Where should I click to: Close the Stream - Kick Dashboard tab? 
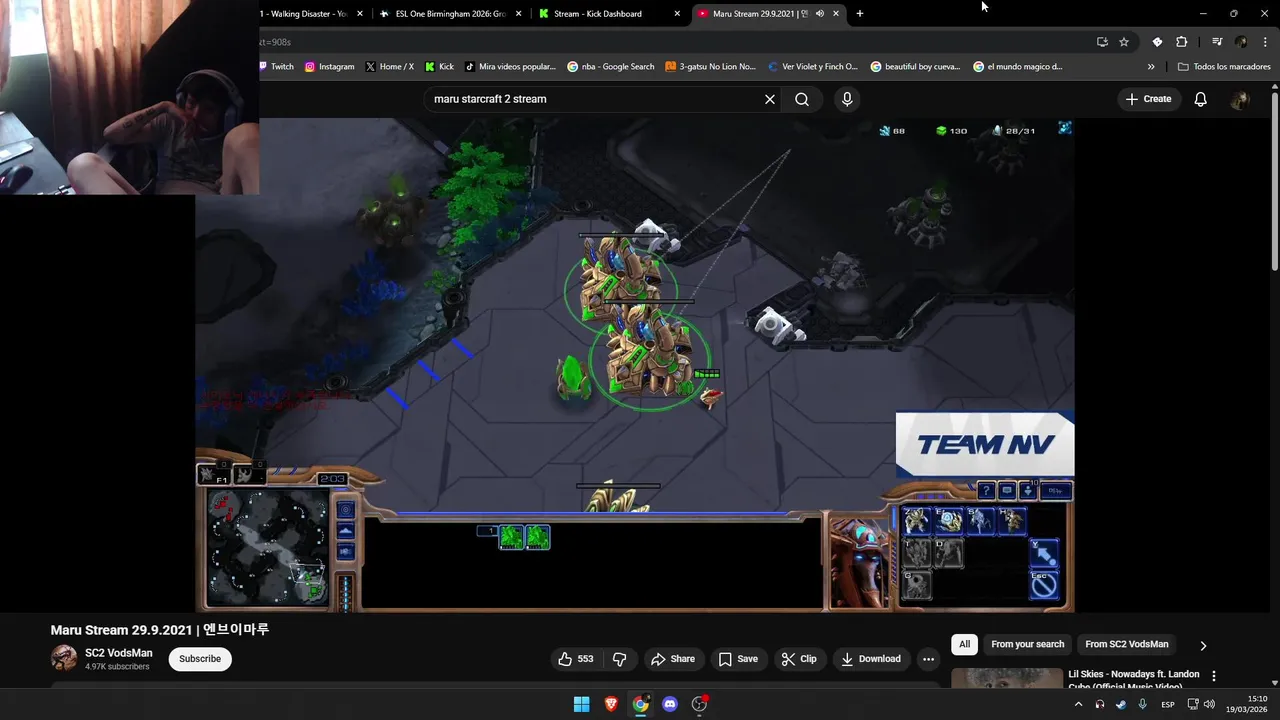tap(677, 14)
